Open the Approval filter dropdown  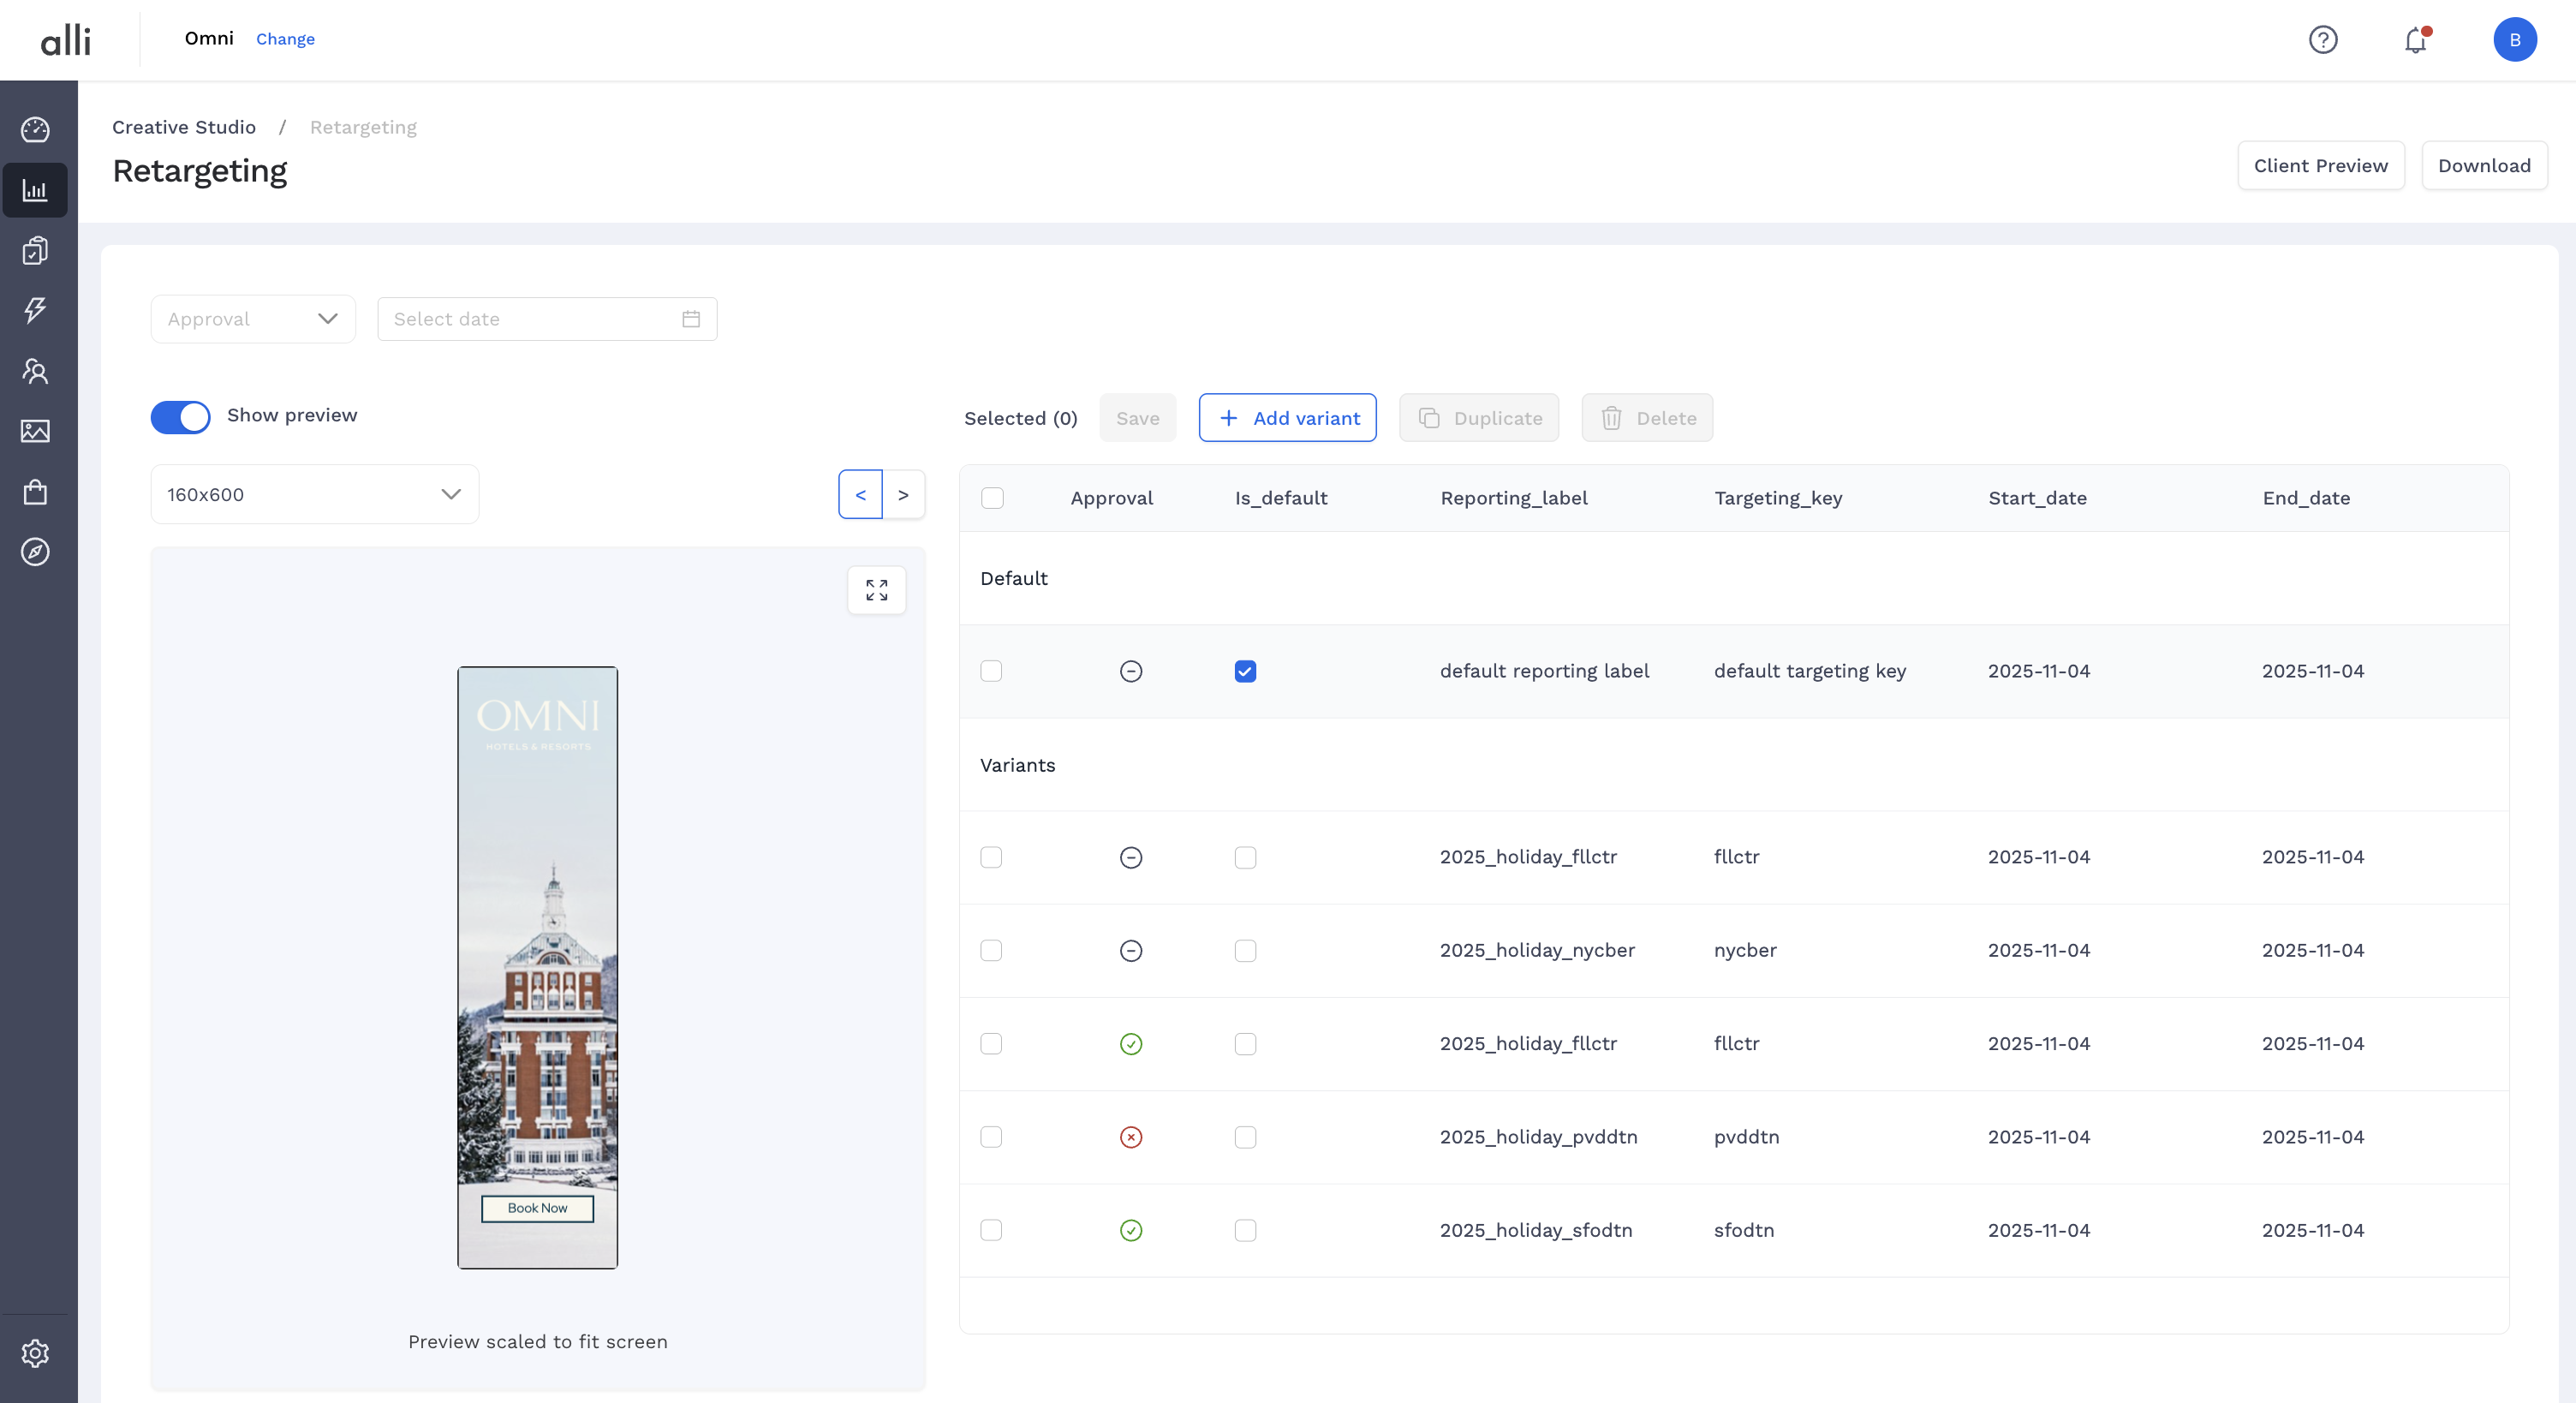click(253, 319)
